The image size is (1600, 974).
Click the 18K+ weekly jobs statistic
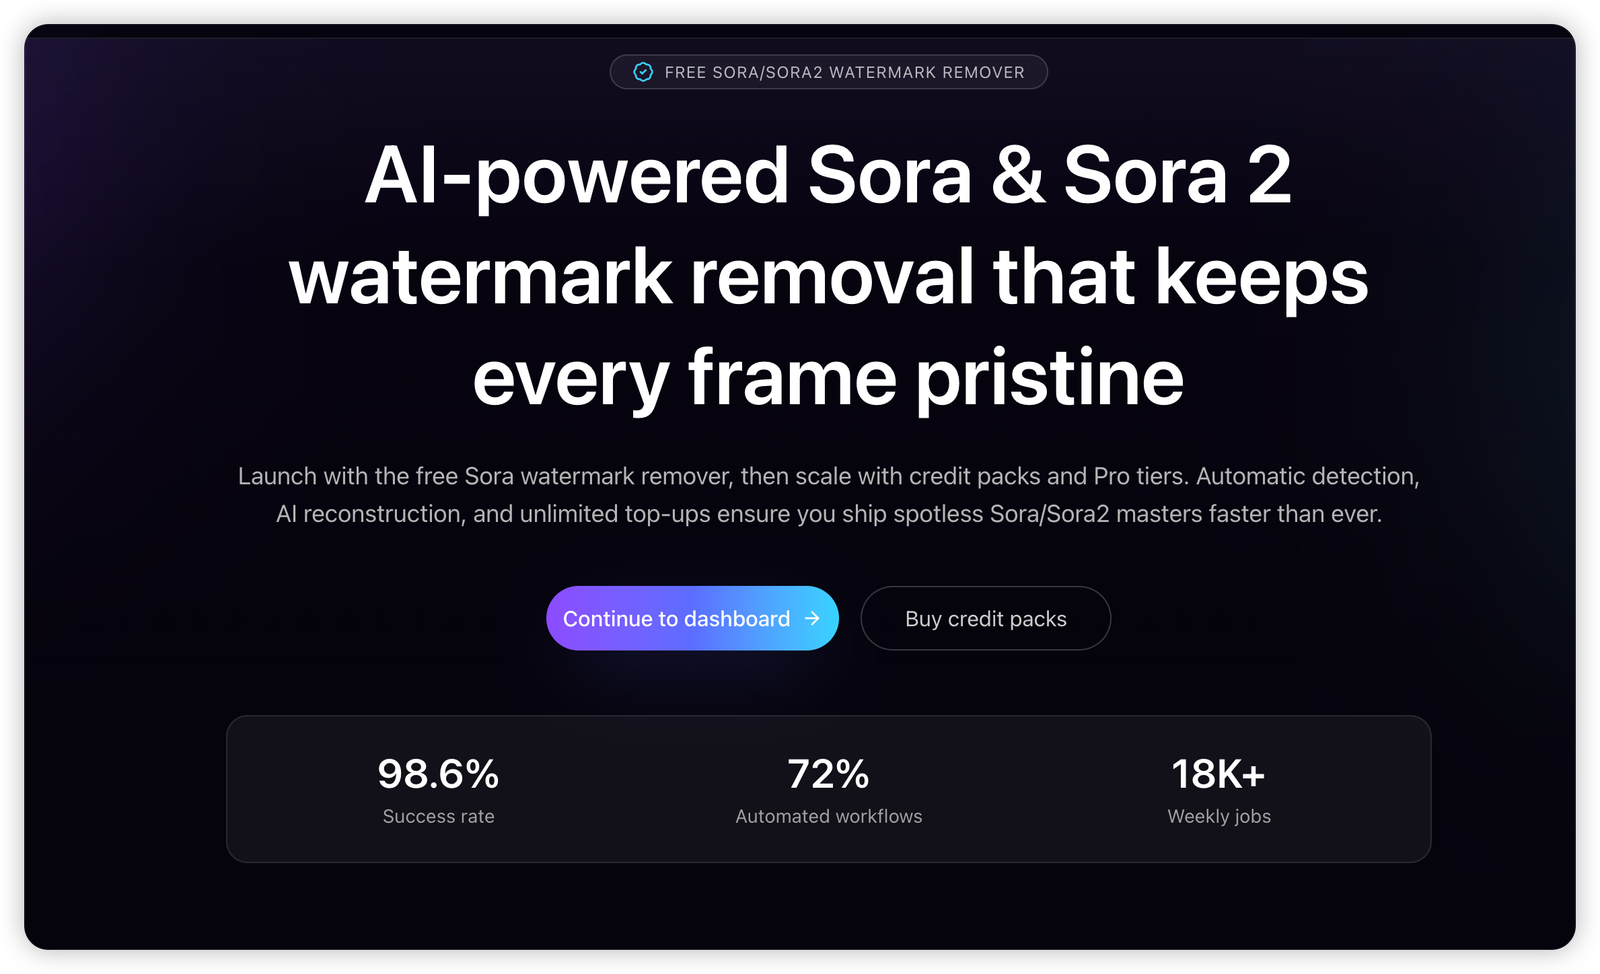[x=1218, y=774]
